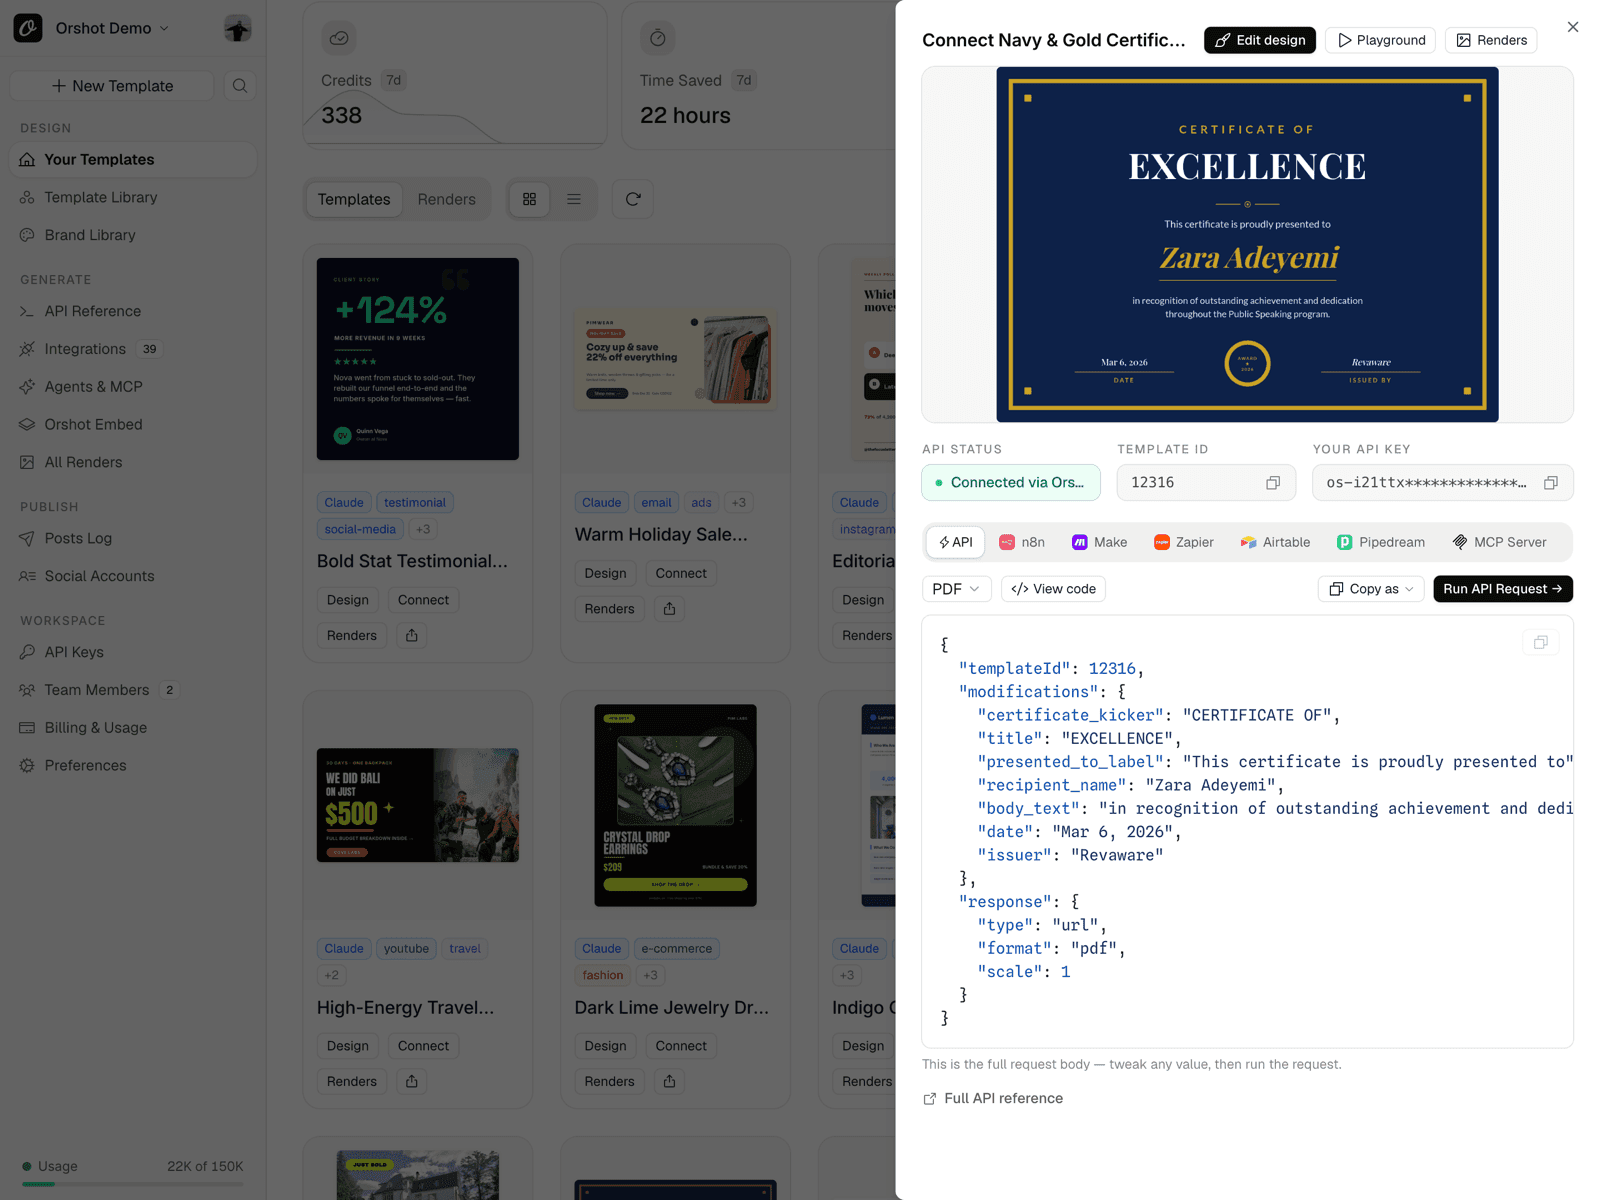Open Posts Log in sidebar
Screen dimensions: 1600x1200
(x=133, y=538)
